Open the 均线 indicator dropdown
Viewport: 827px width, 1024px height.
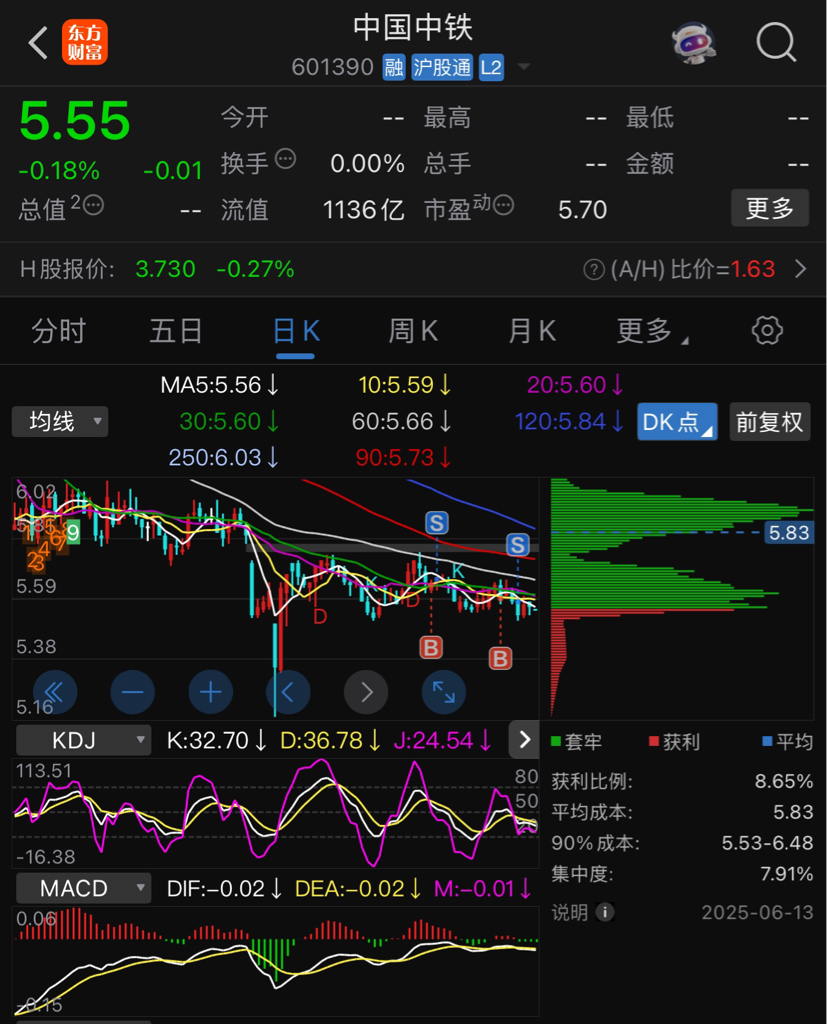(60, 421)
